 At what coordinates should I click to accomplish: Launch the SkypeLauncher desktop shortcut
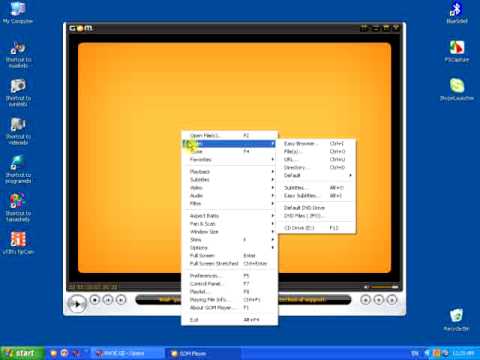(457, 89)
